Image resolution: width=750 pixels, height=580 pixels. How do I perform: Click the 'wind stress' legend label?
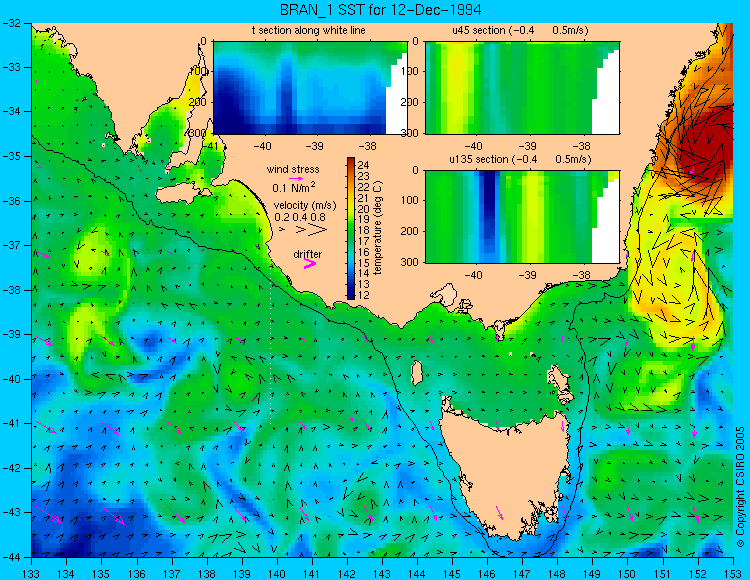[x=293, y=169]
